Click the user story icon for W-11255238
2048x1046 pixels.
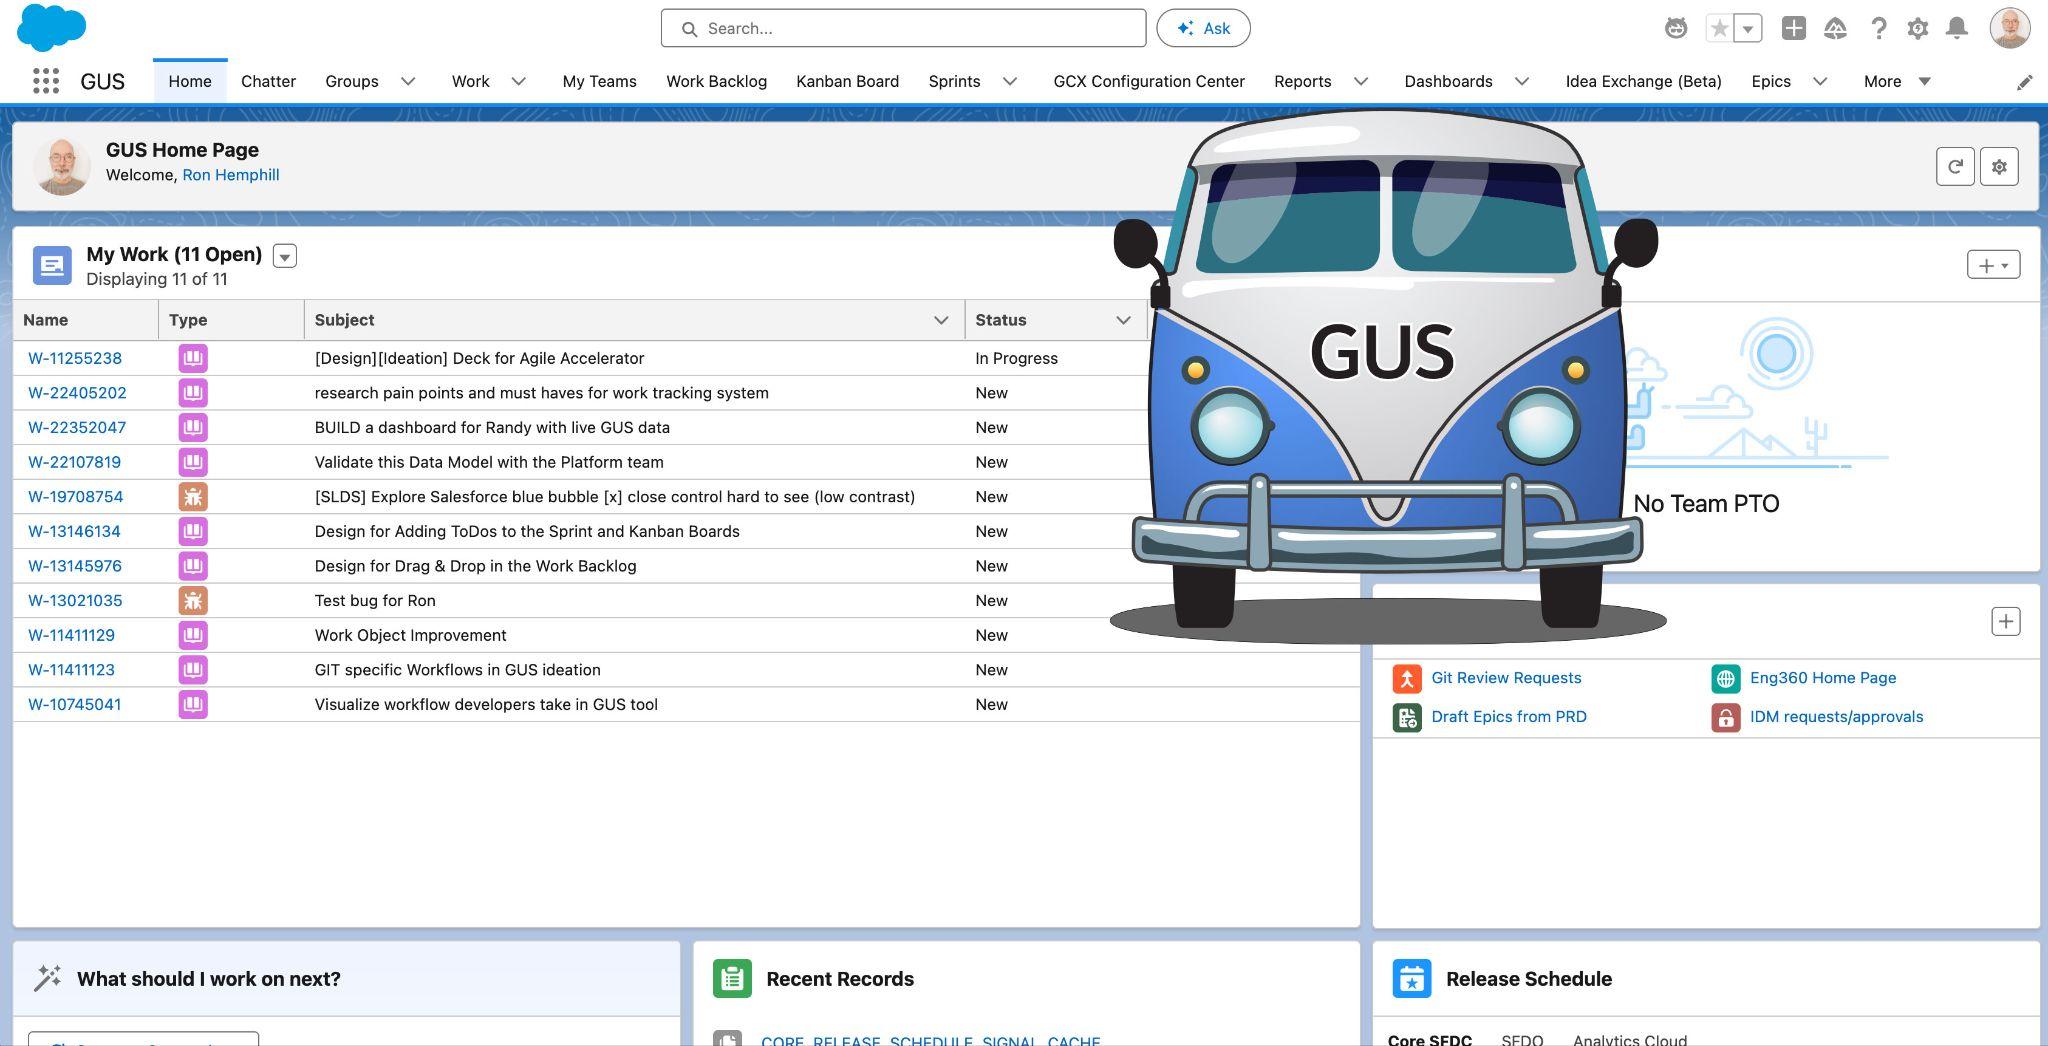tap(193, 358)
